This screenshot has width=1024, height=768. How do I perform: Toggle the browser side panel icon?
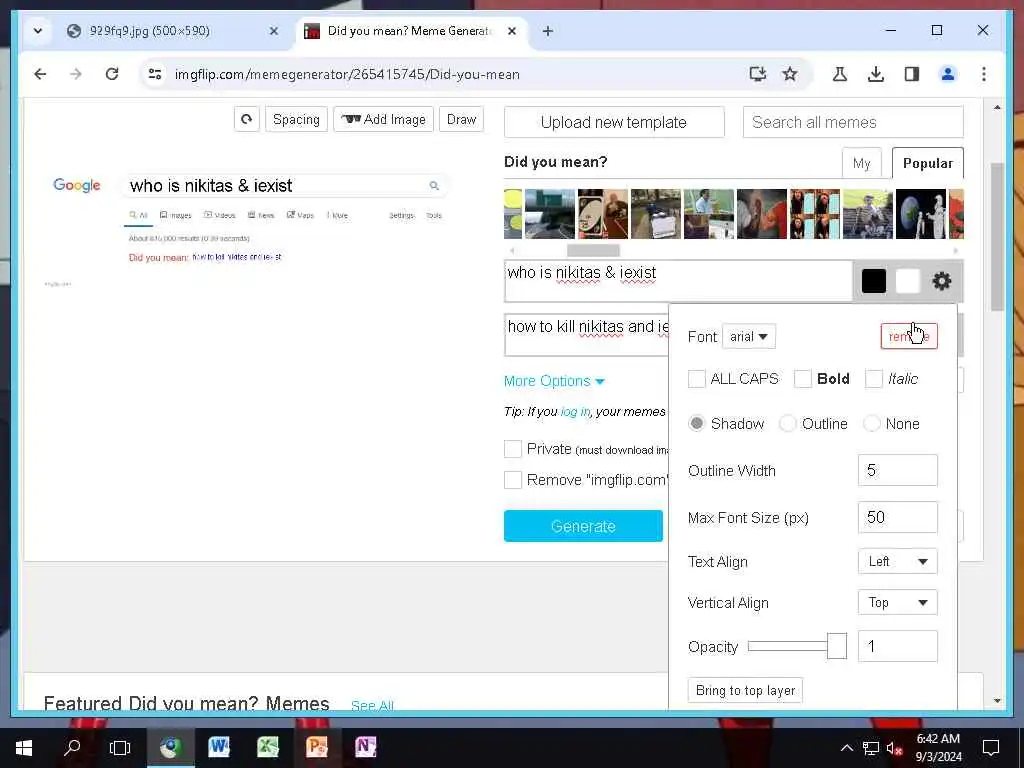(912, 74)
